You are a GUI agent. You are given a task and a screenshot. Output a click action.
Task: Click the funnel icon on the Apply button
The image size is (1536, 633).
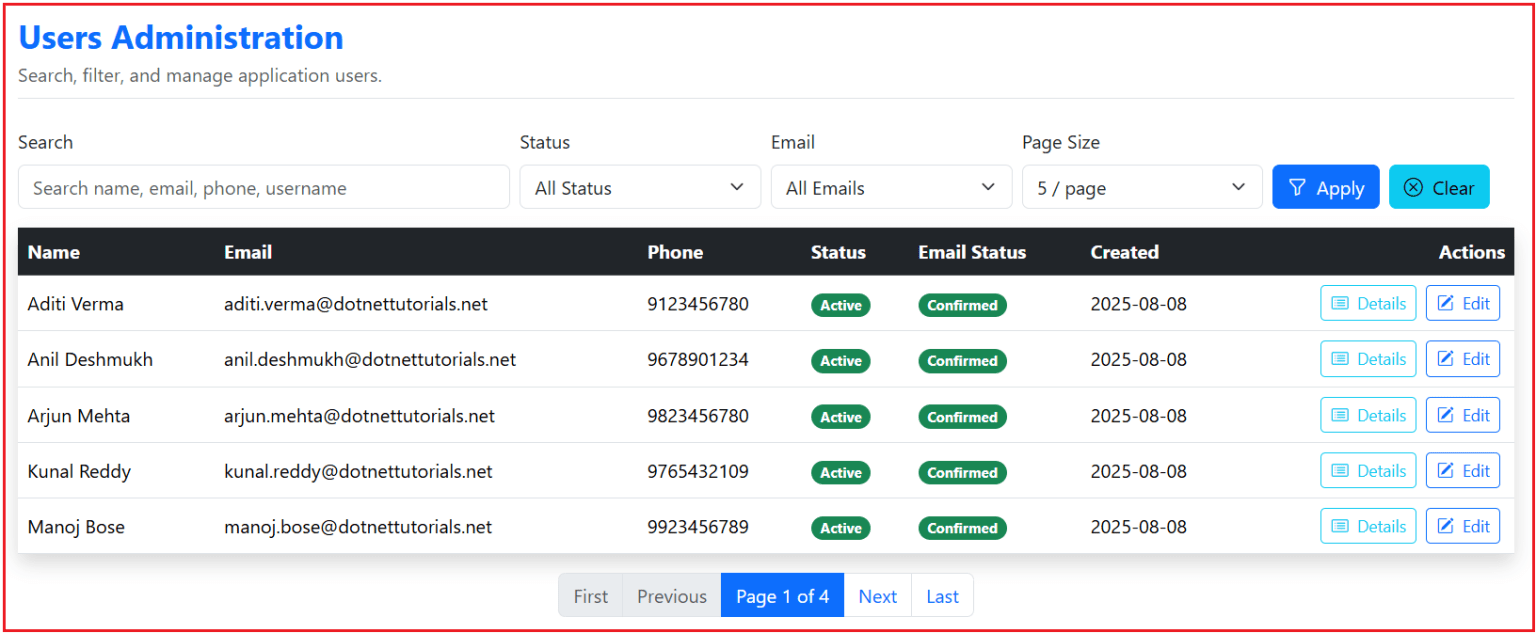tap(1297, 187)
